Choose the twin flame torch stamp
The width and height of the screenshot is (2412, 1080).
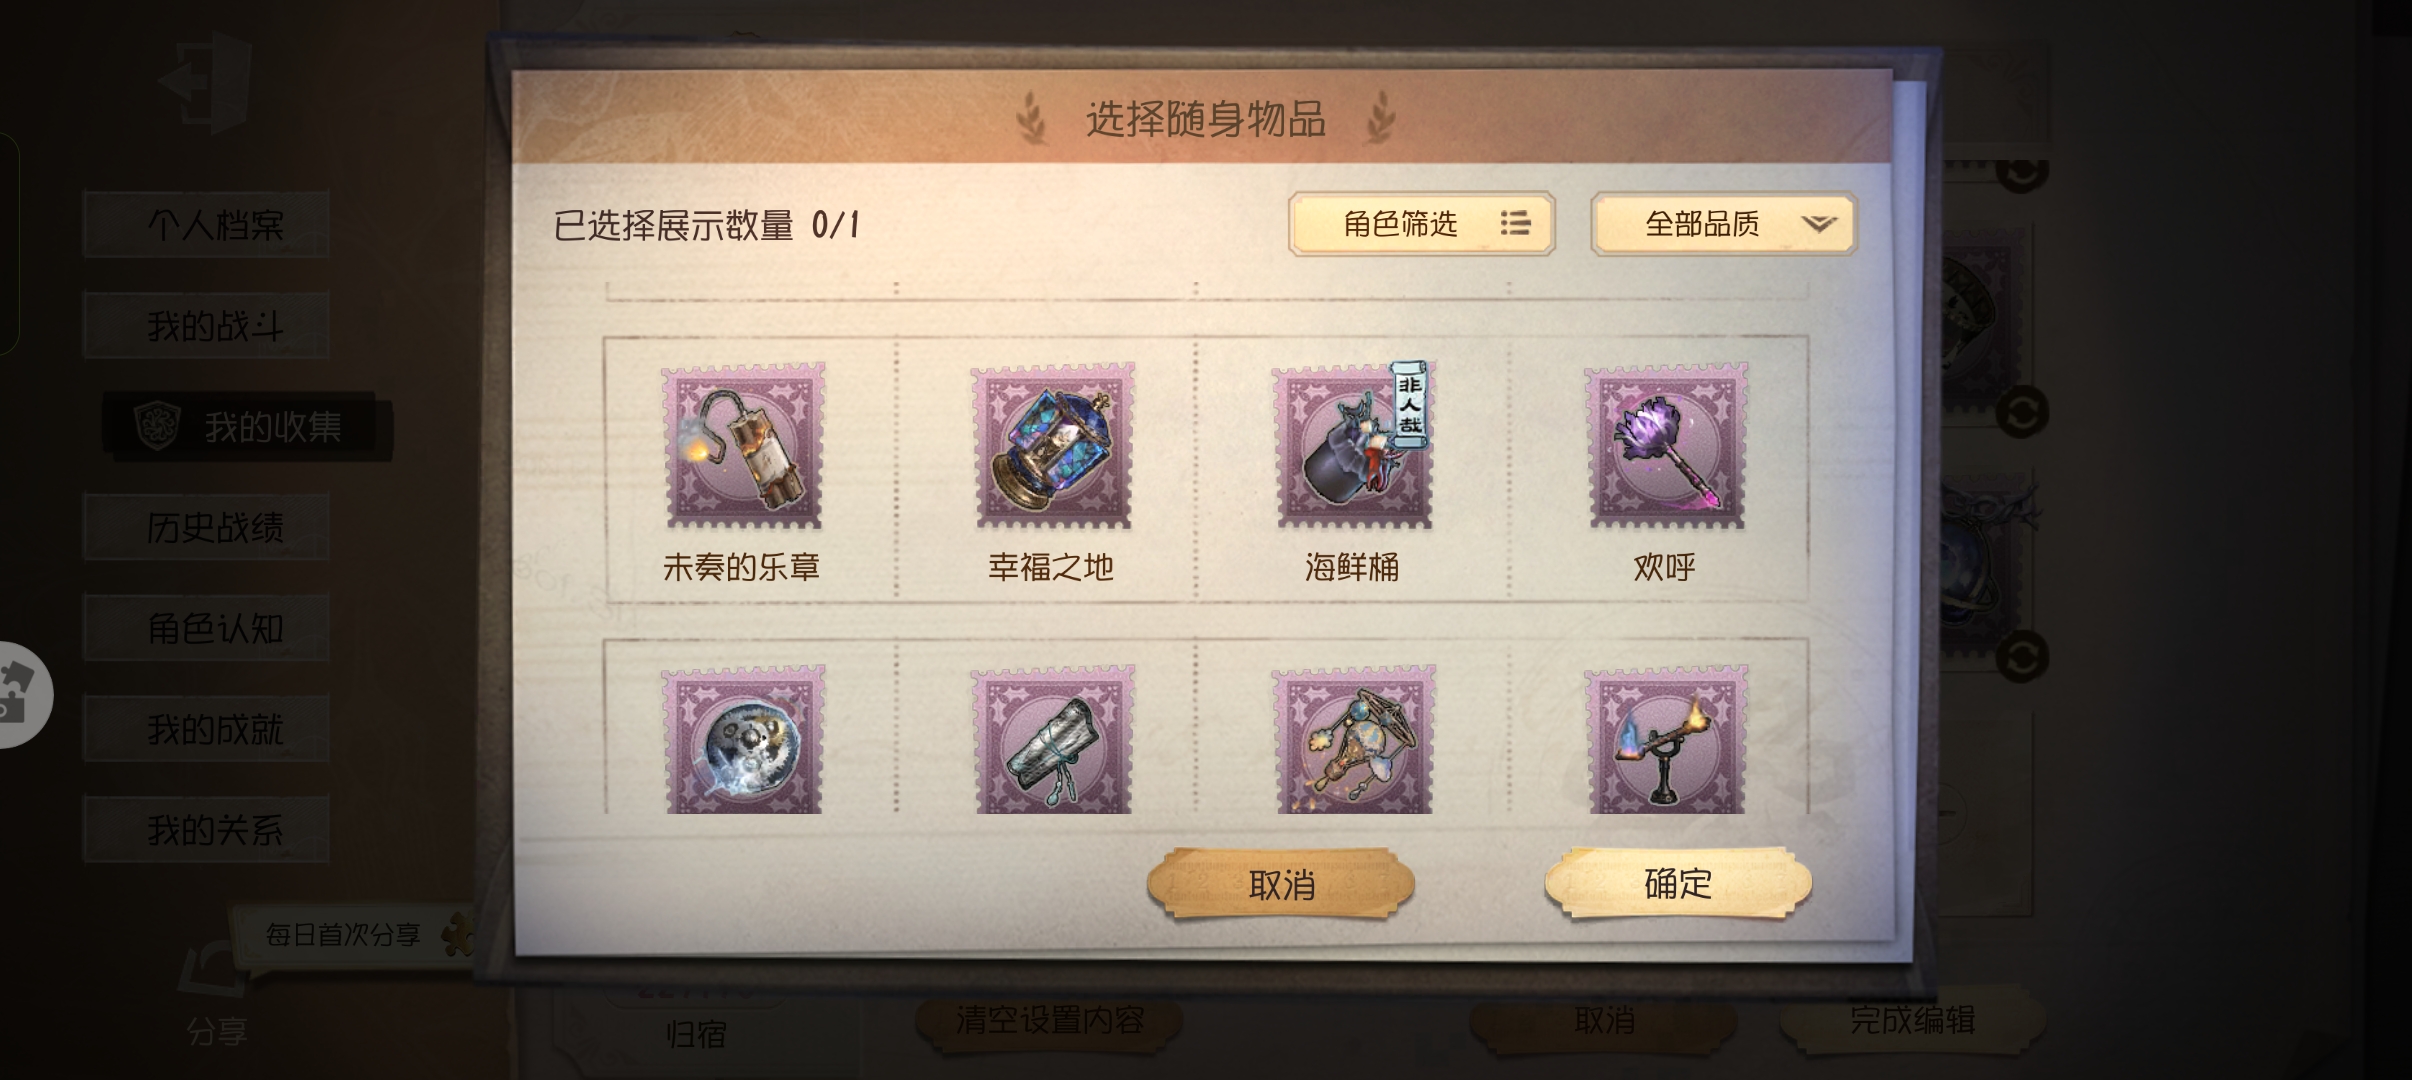[x=1667, y=740]
